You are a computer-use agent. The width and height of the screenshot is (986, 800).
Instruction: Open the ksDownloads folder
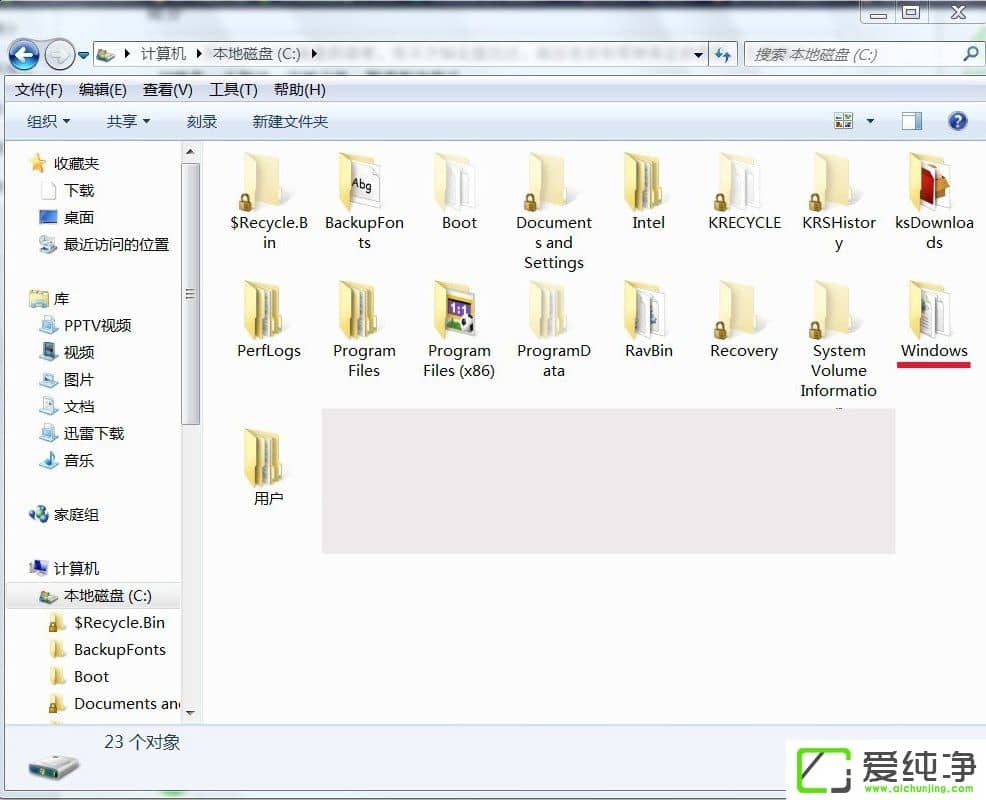933,183
